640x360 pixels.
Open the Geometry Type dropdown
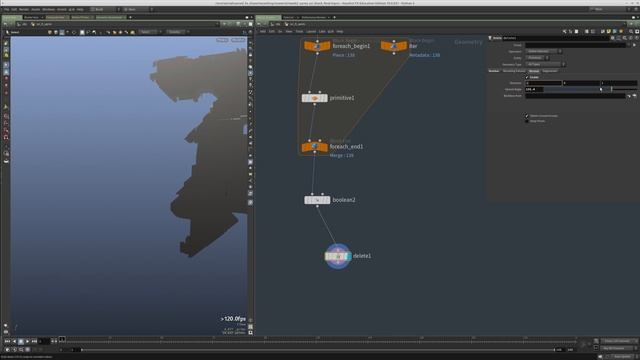(545, 64)
